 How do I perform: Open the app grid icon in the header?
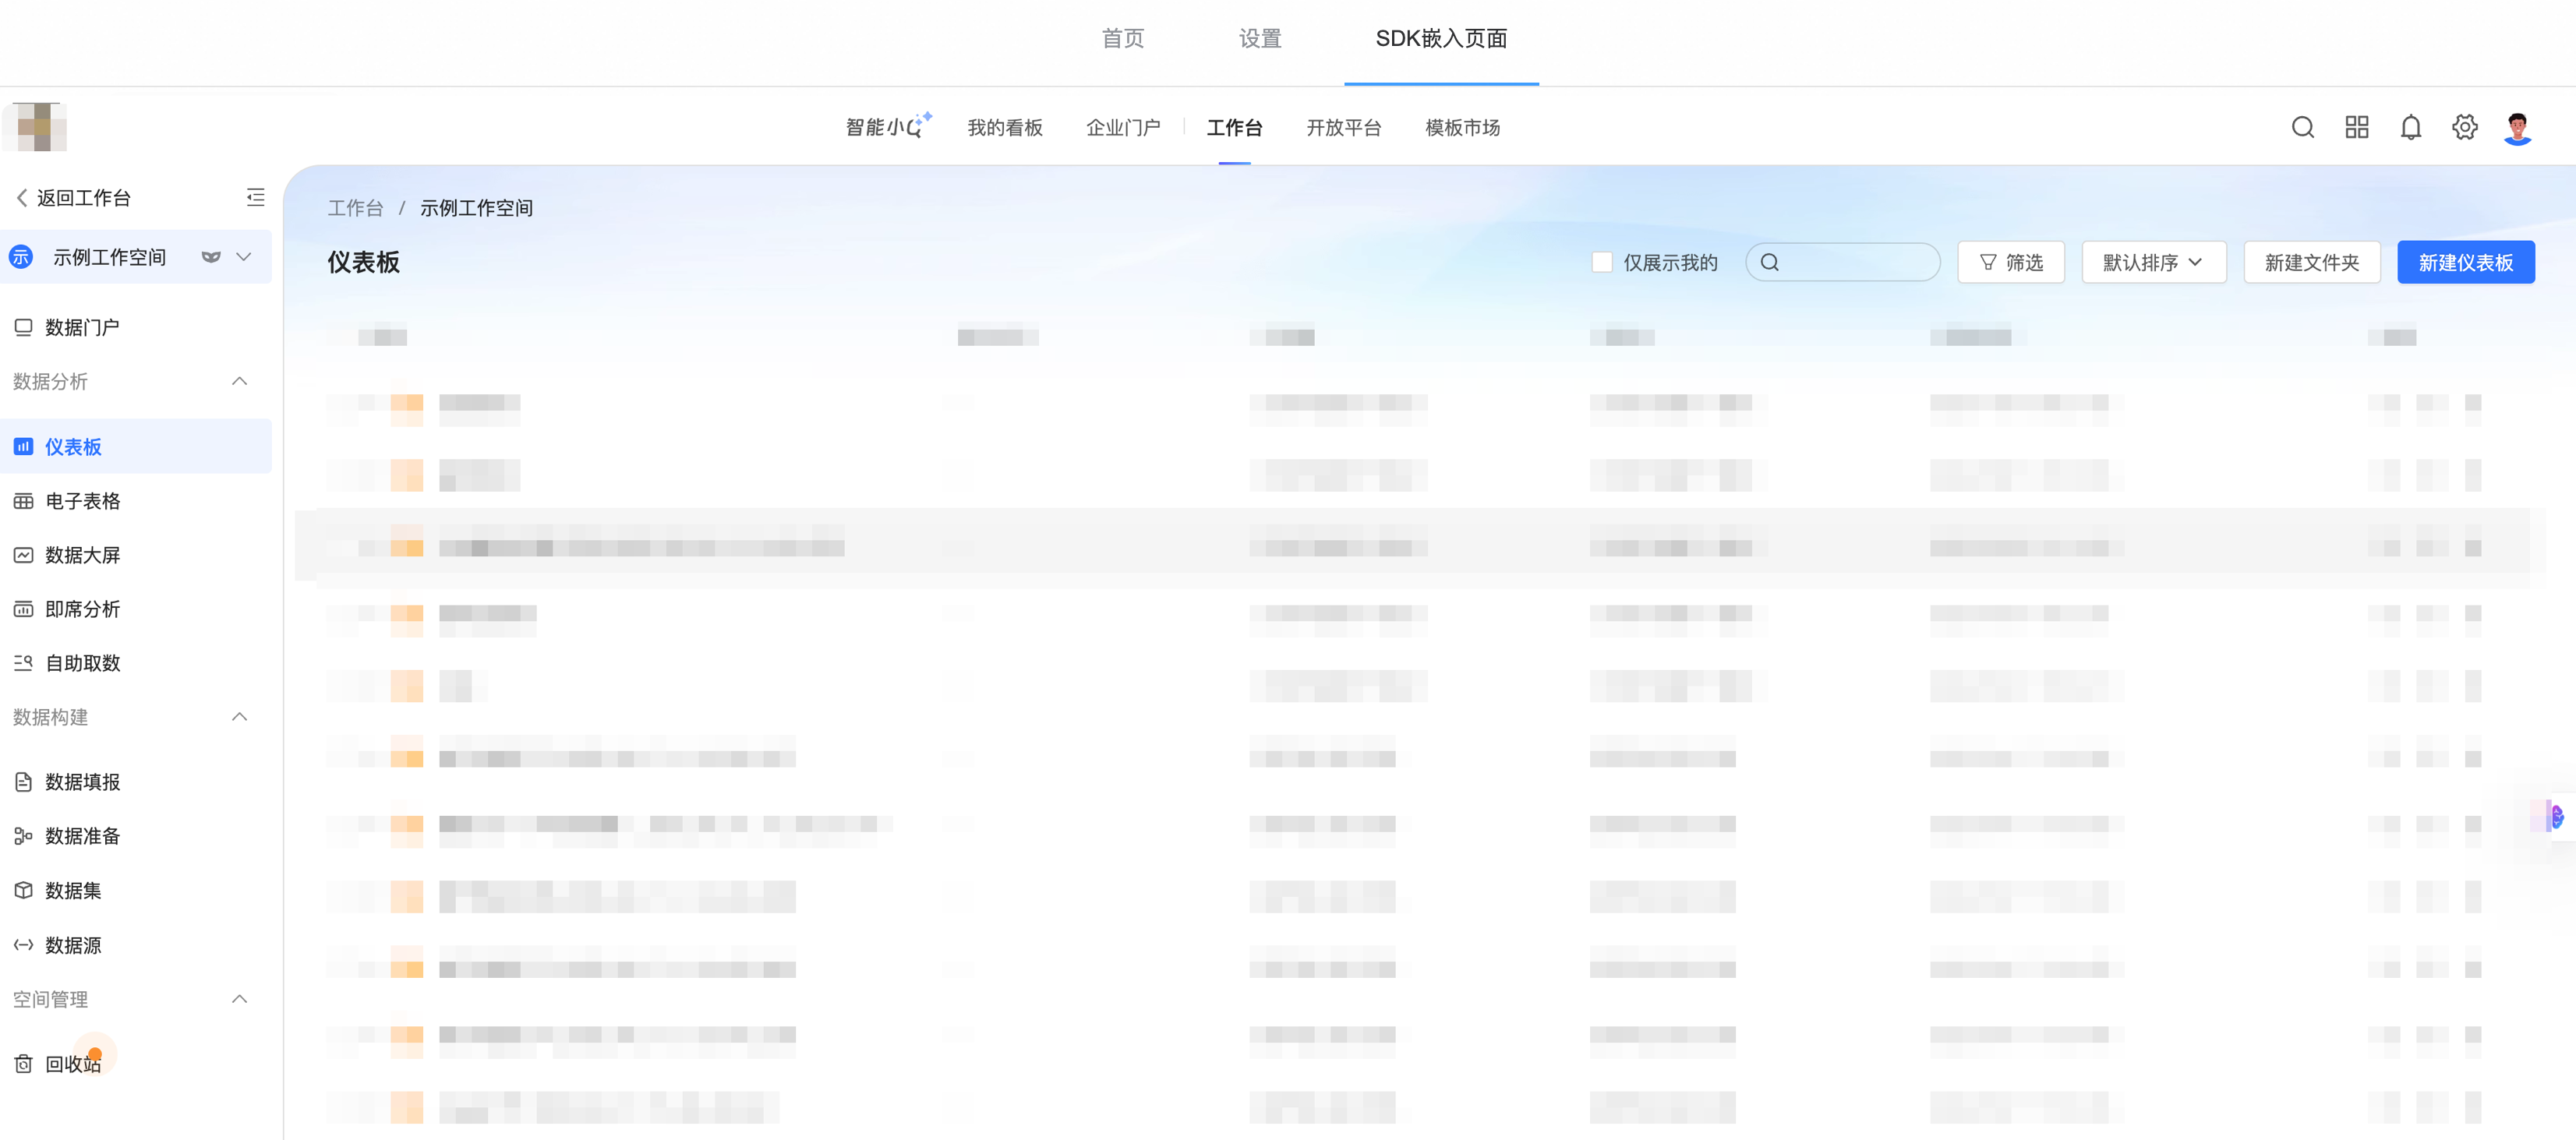point(2356,127)
